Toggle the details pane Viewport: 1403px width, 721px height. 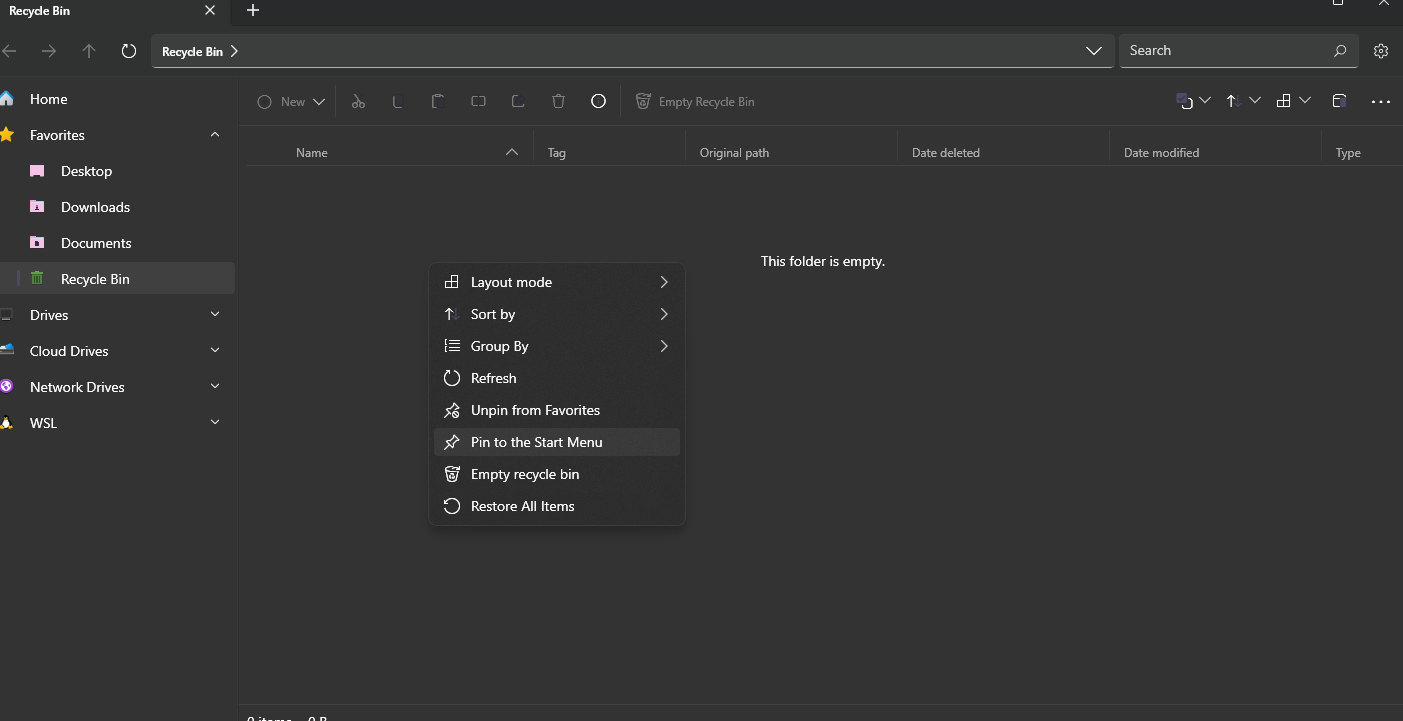click(1339, 101)
